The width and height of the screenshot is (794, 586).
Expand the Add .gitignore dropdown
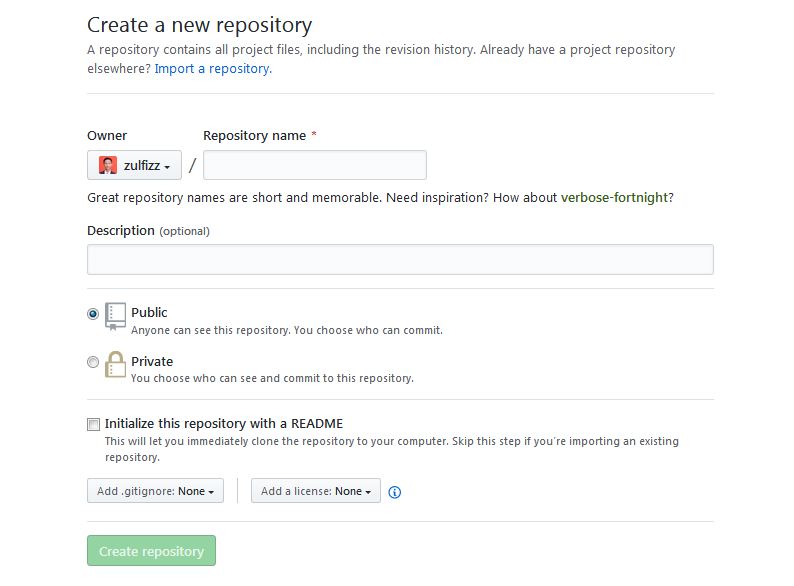155,491
